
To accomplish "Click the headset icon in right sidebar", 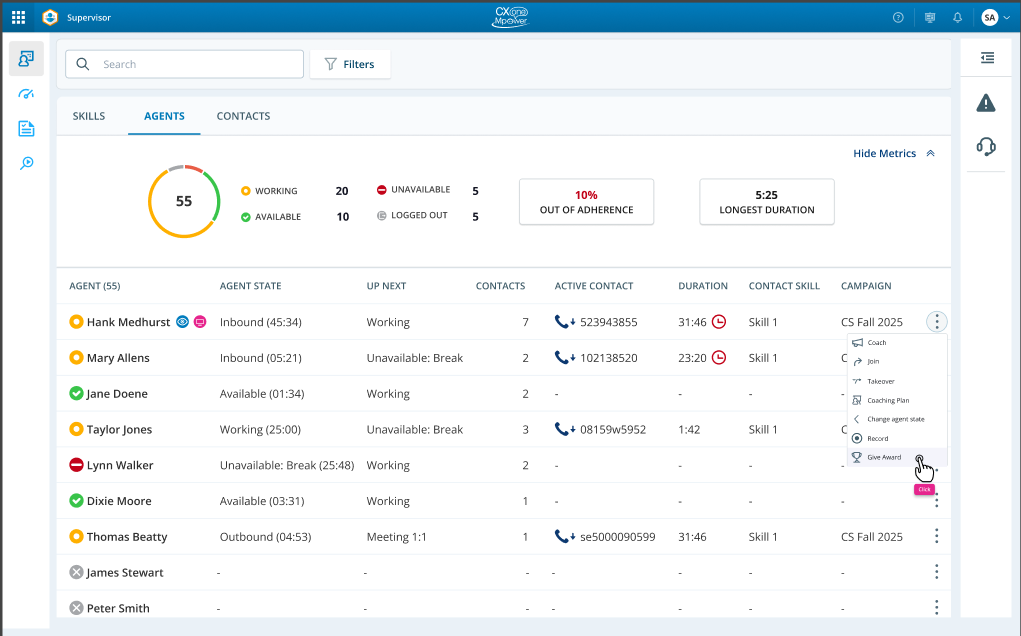I will (986, 147).
